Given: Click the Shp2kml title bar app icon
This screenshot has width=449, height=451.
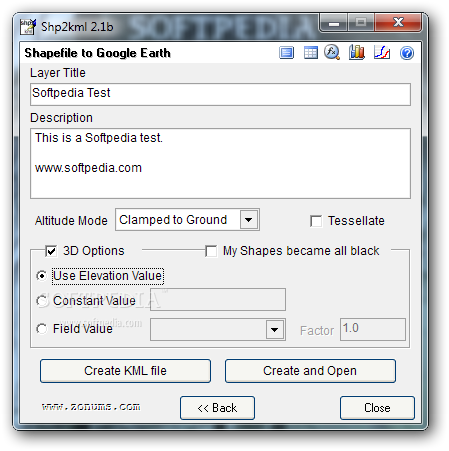Looking at the screenshot, I should click(x=28, y=27).
